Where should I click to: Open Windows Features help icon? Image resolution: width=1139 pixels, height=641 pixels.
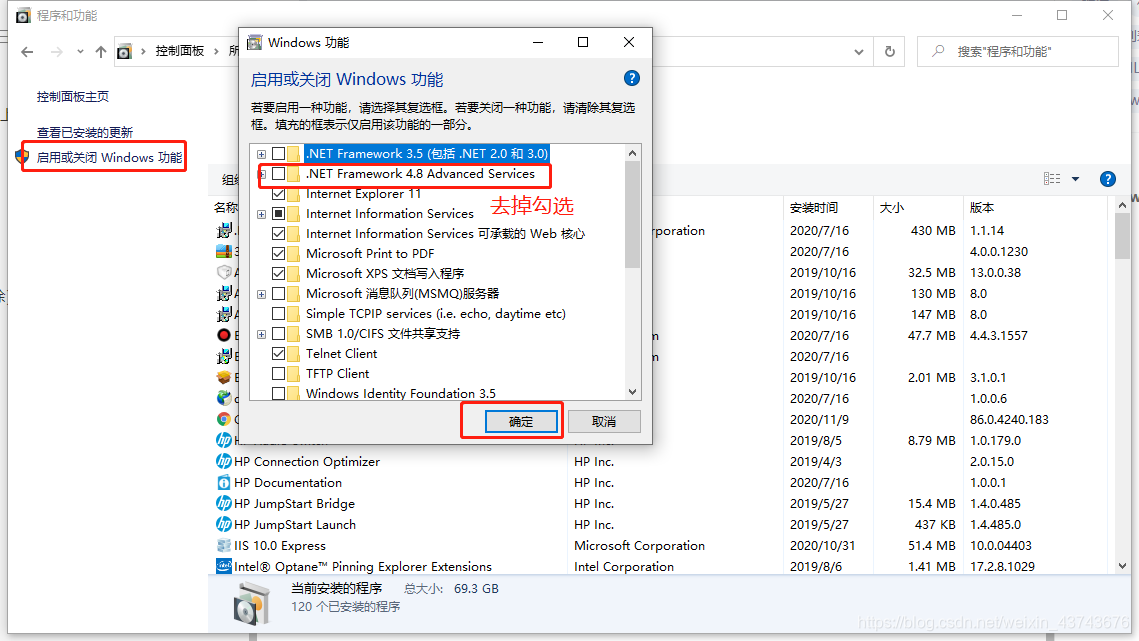tap(632, 78)
